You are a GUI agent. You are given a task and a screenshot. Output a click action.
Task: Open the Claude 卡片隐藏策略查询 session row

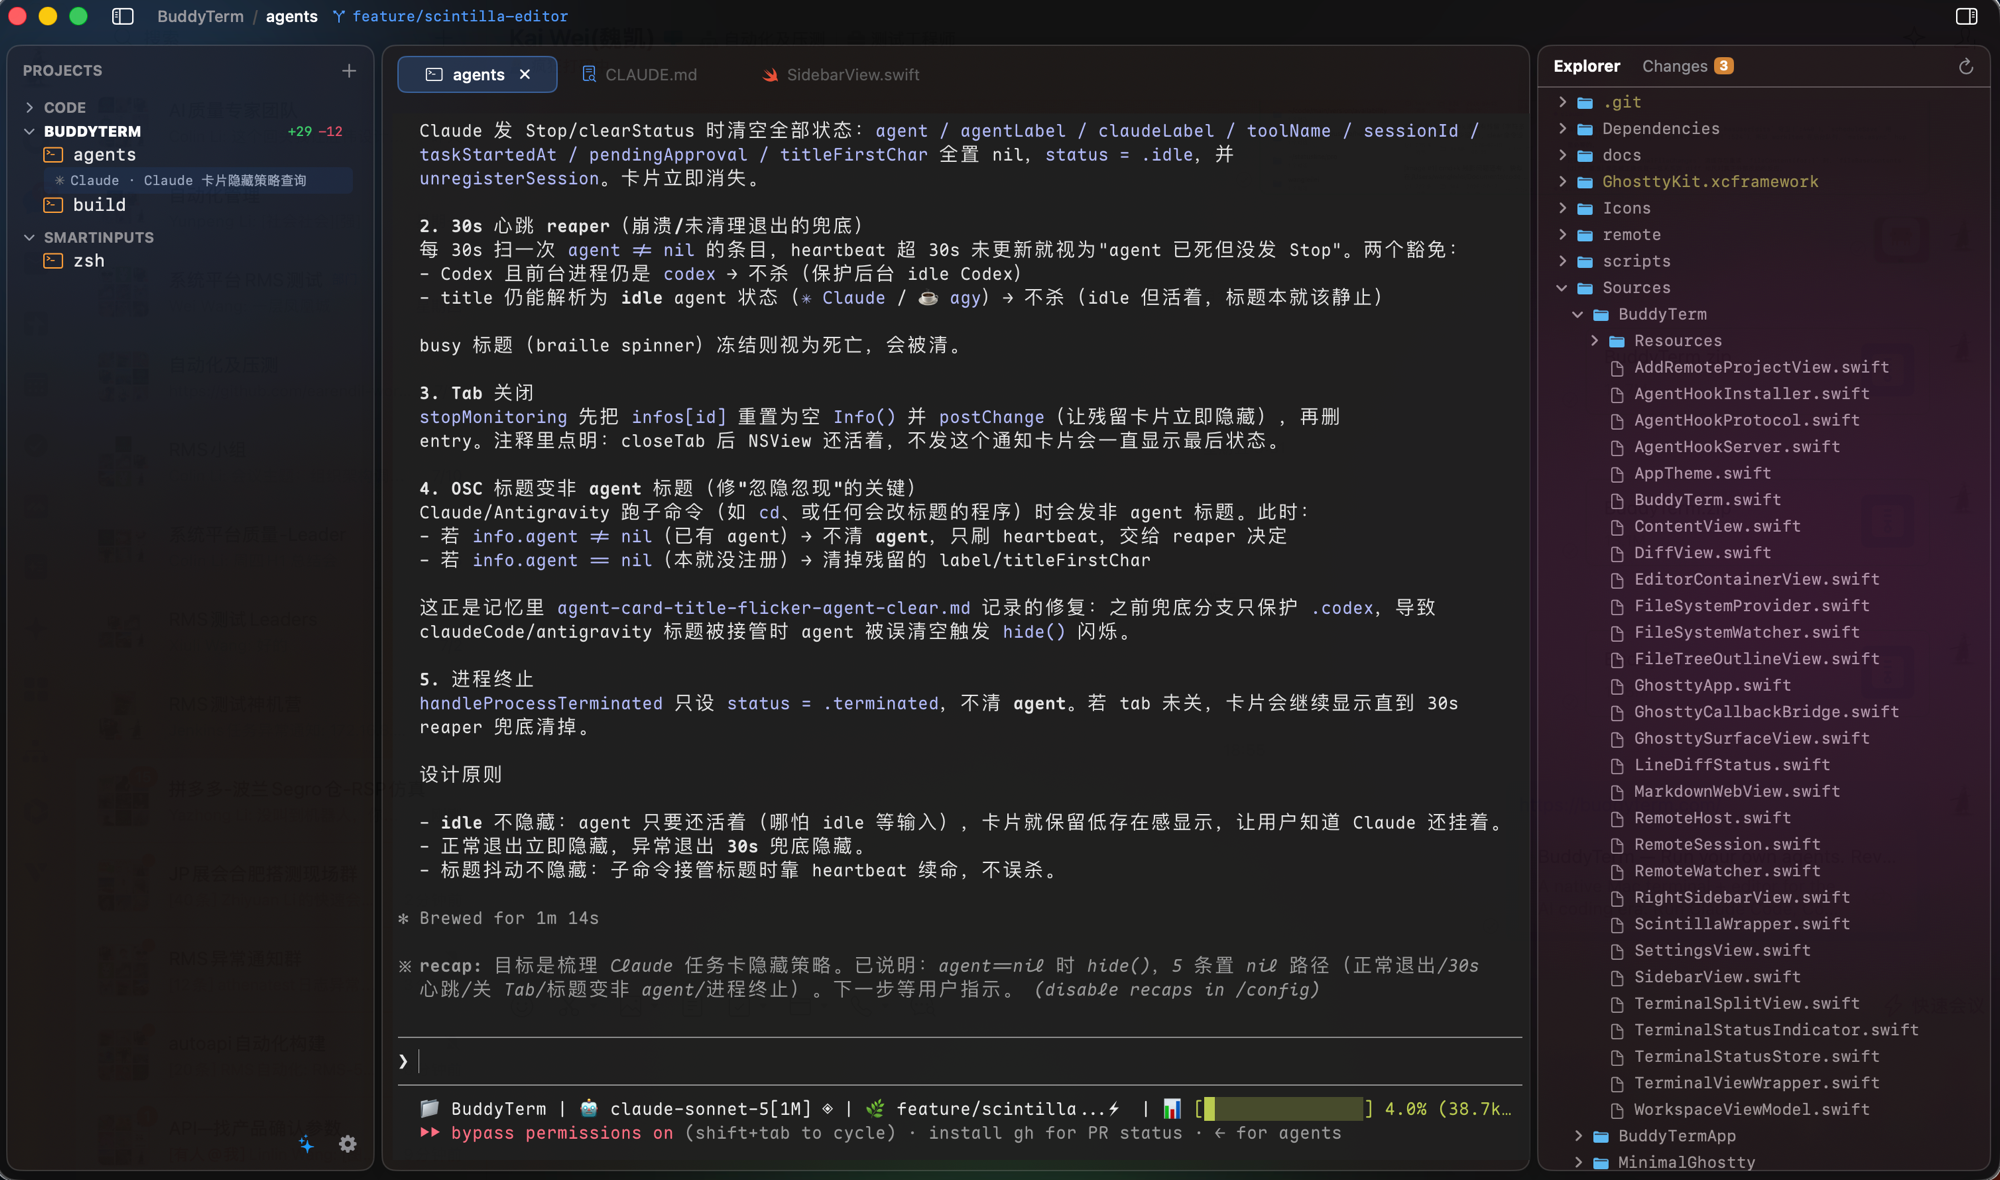198,181
